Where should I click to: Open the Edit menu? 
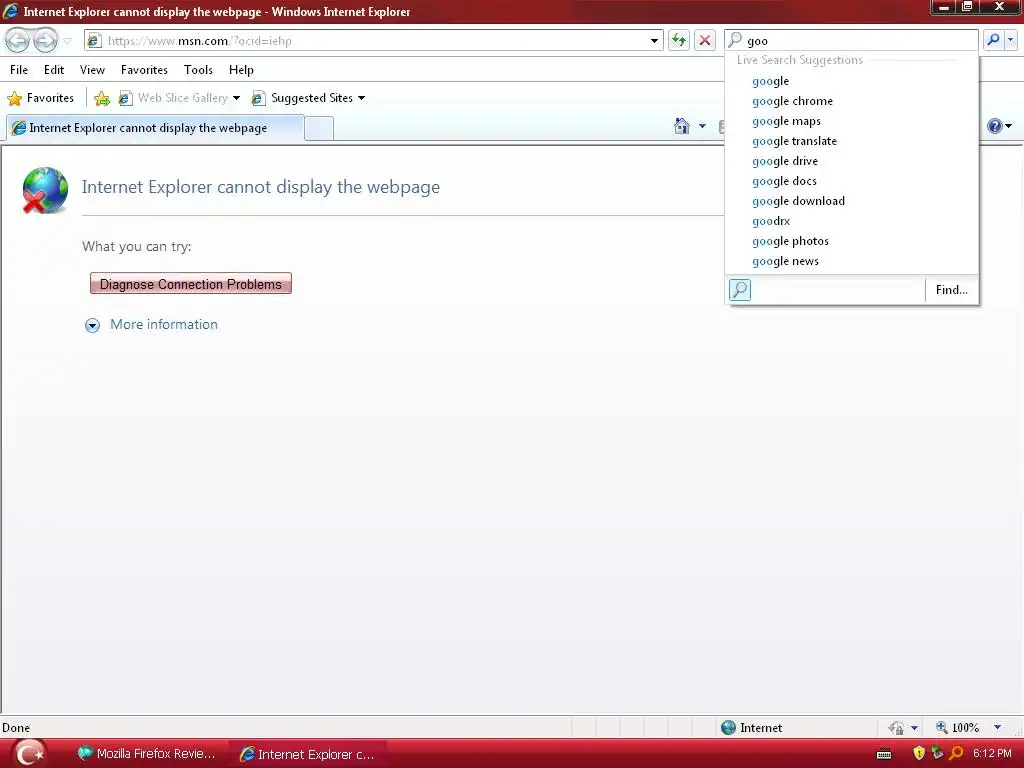click(54, 70)
